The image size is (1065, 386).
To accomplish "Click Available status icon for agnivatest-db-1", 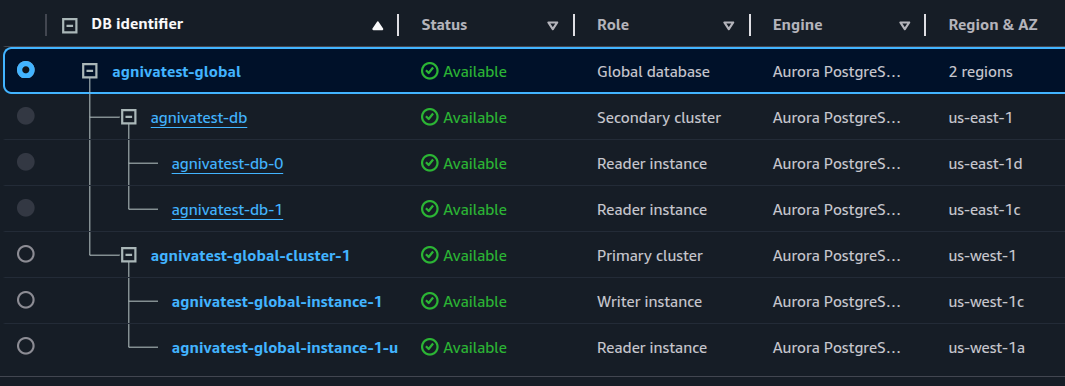I will click(429, 209).
